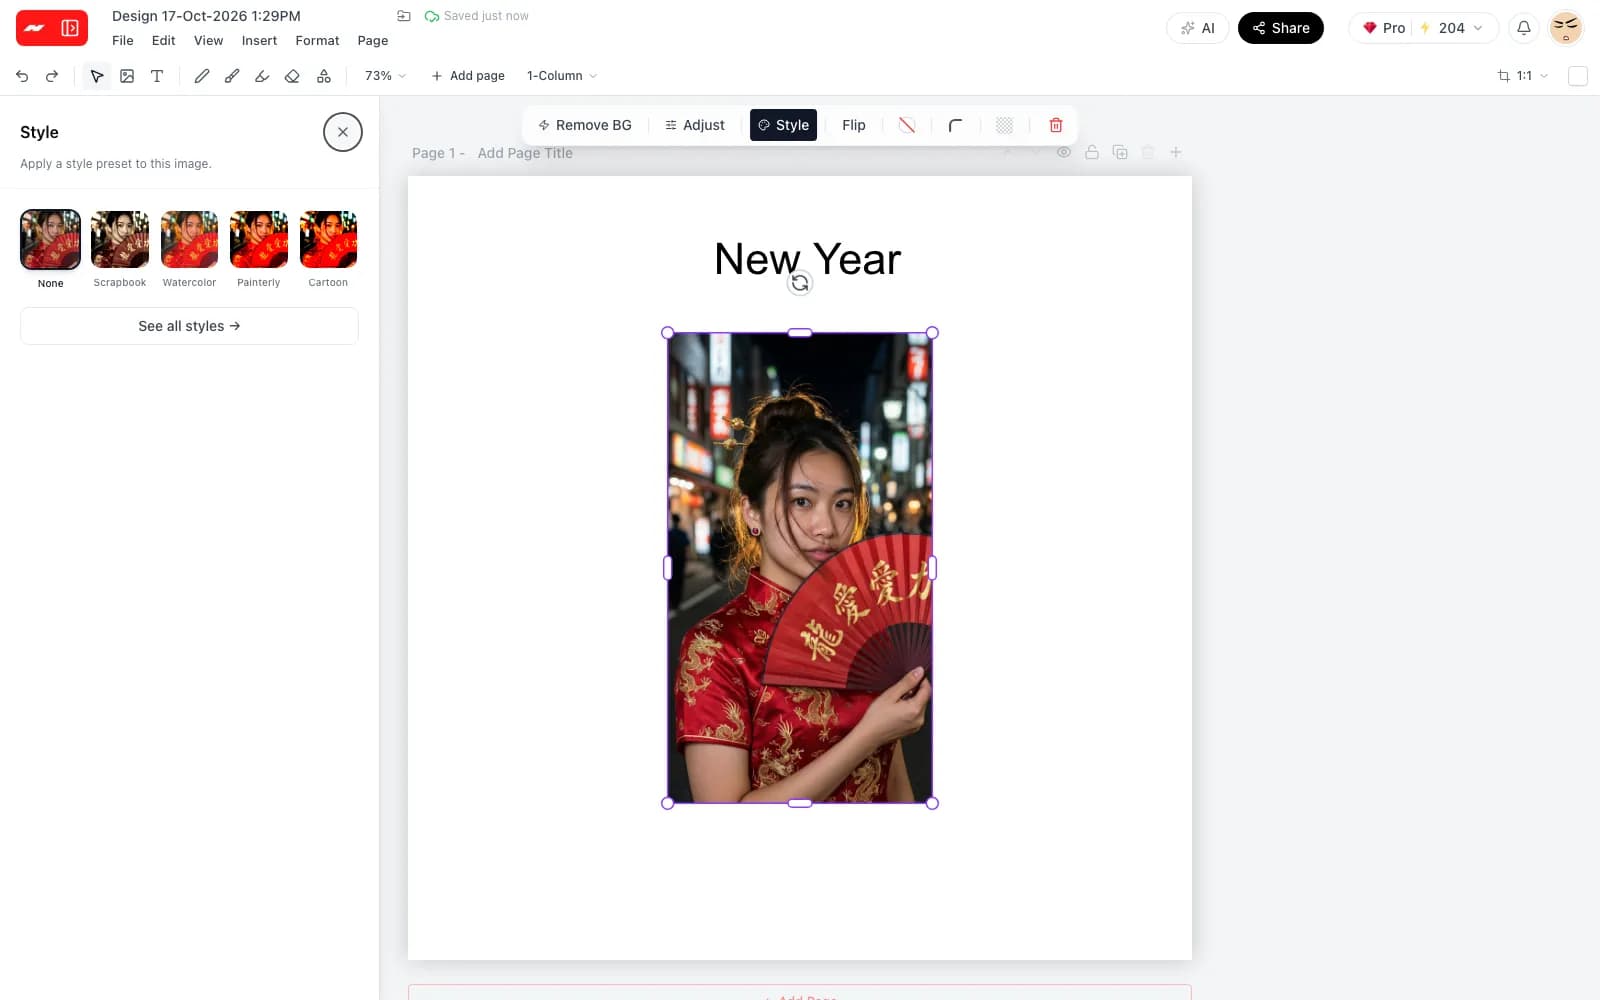This screenshot has height=1000, width=1600.
Task: Open corner radius option for image
Action: click(955, 125)
